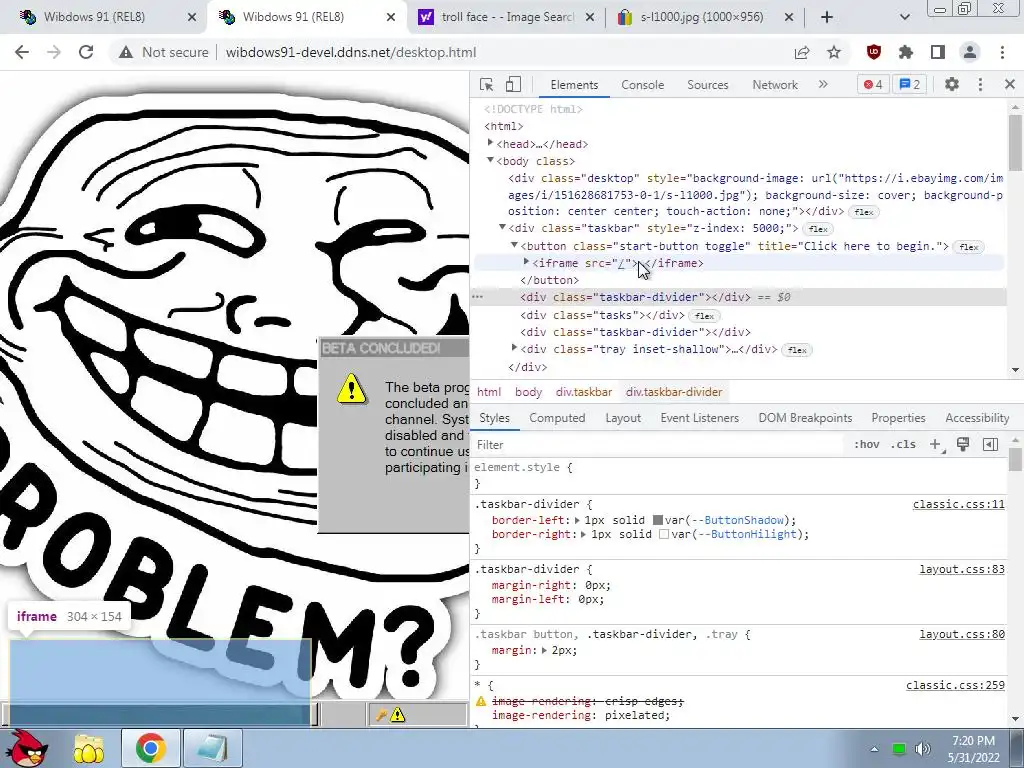Screen dimensions: 1024x768
Task: Close the DevTools panel
Action: 1010,84
